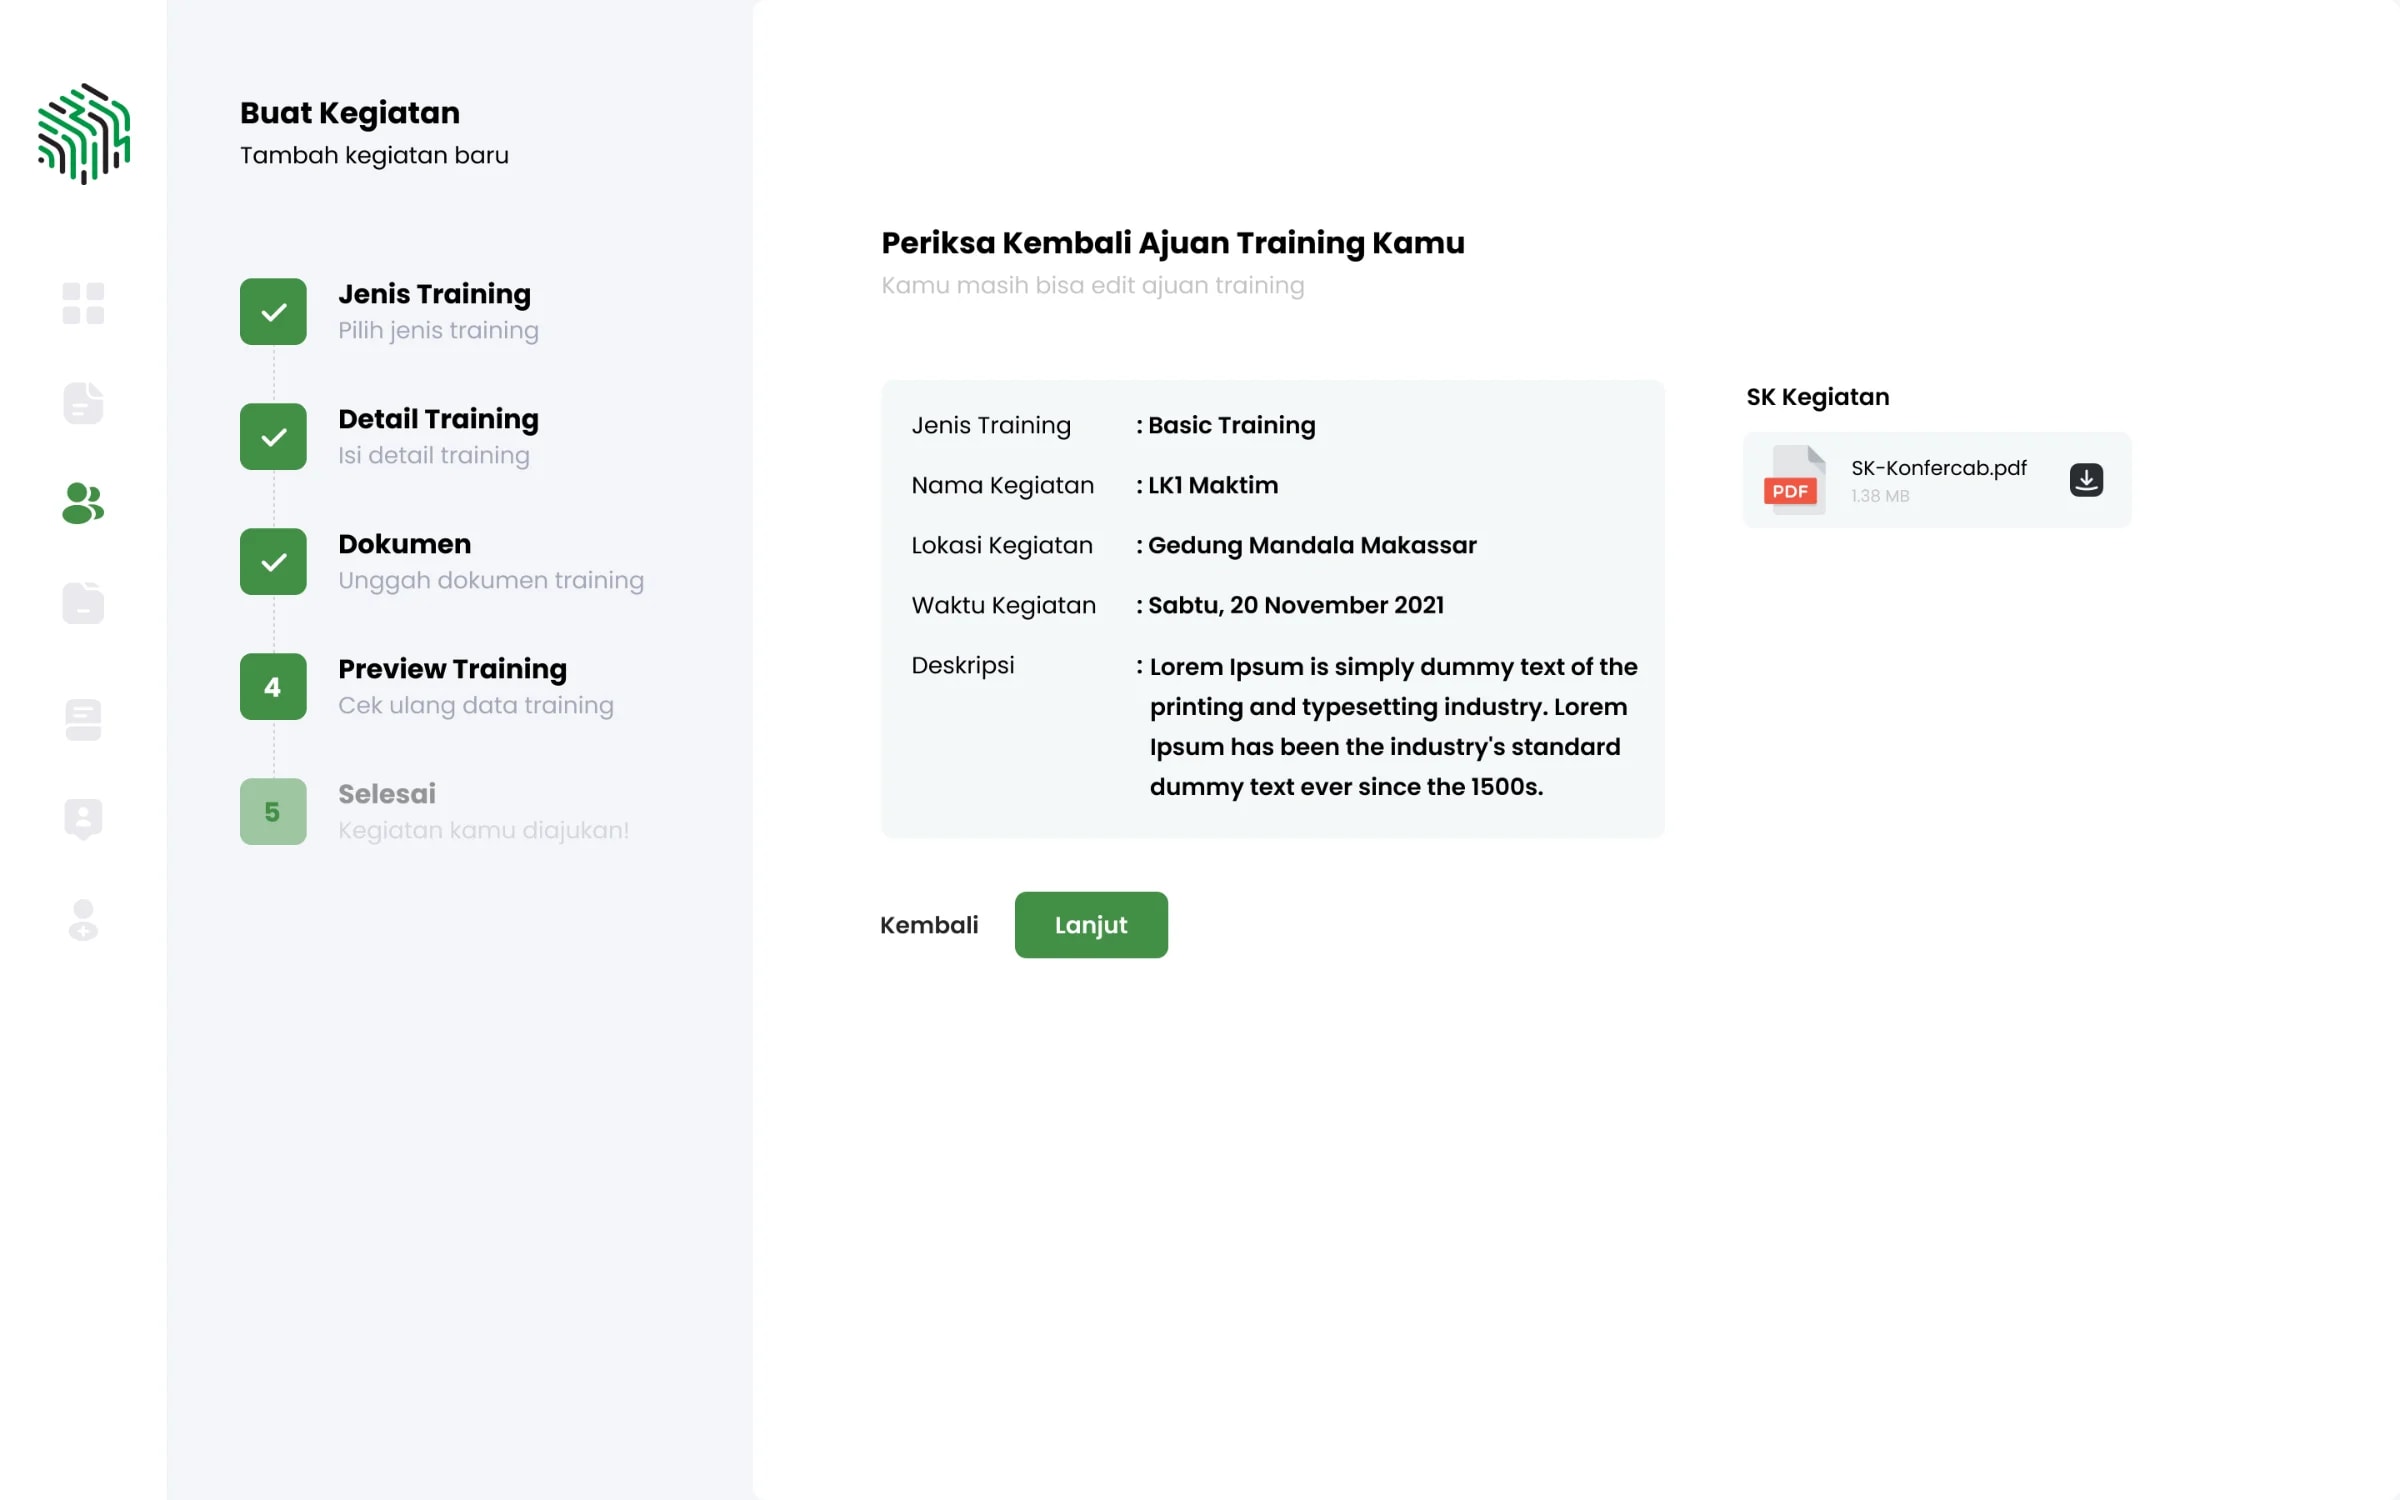This screenshot has width=2400, height=1500.
Task: Click 'Tambah kegiatan baru' subtitle
Action: [374, 155]
